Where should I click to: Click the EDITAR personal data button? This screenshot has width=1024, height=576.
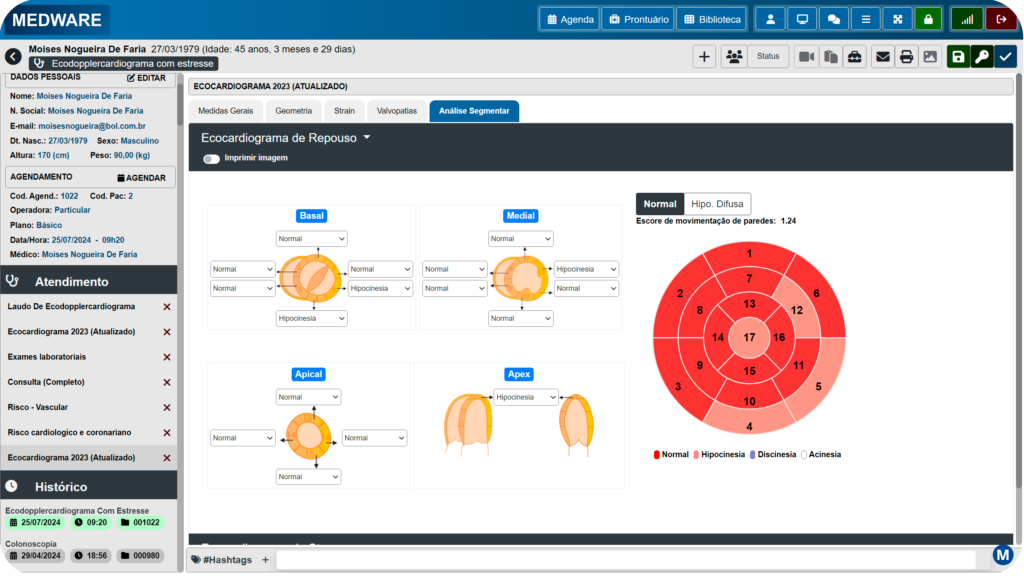pos(146,78)
